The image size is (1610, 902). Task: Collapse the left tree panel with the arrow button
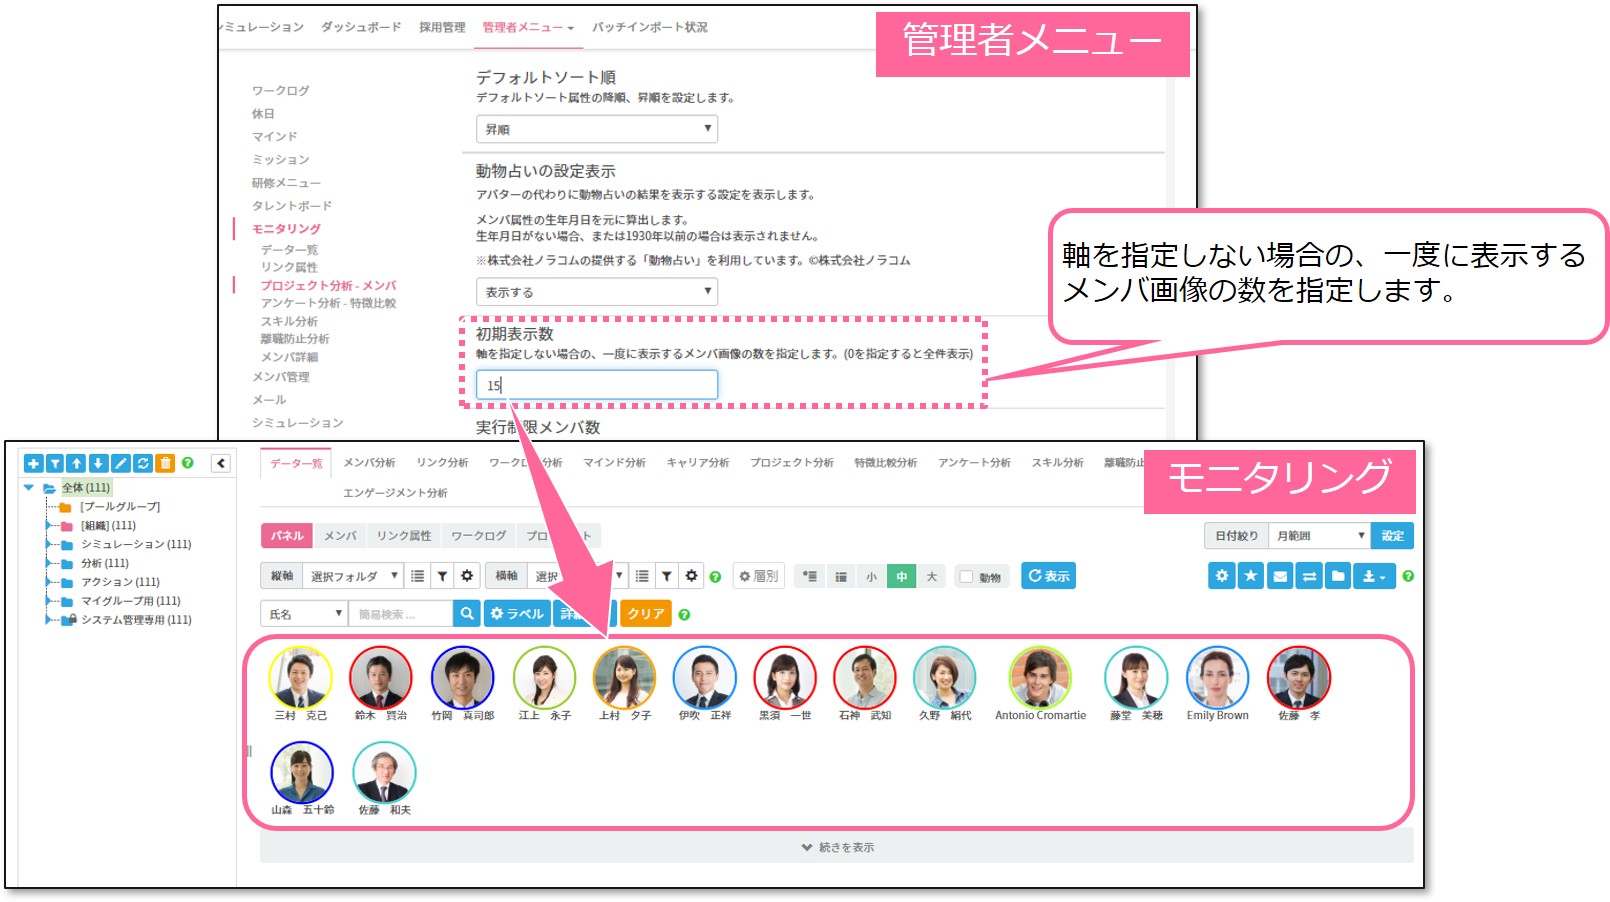(221, 463)
